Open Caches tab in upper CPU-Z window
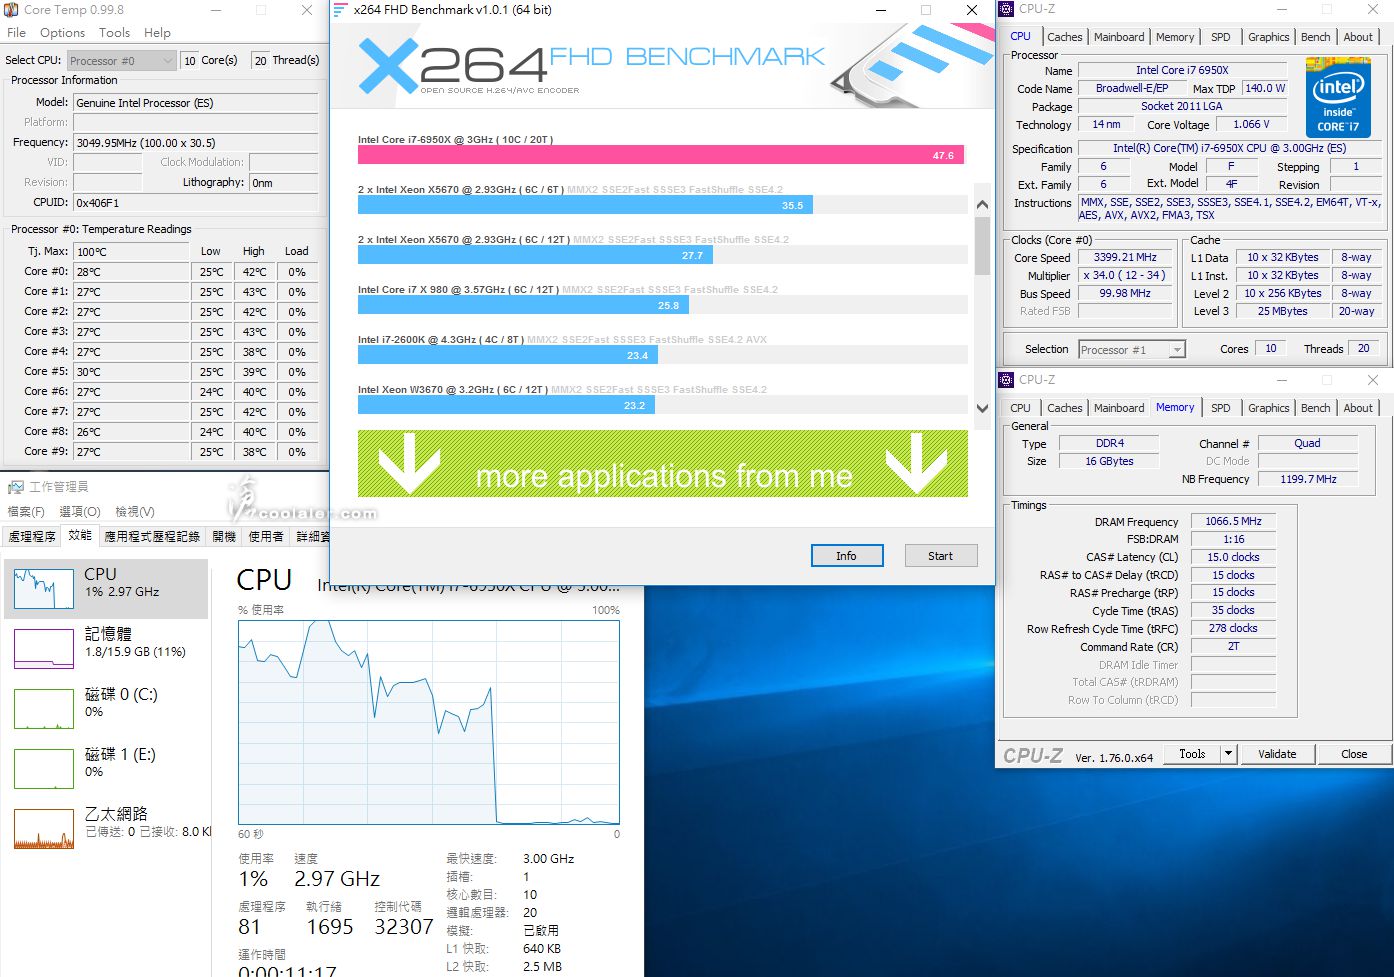This screenshot has width=1394, height=977. [1064, 37]
